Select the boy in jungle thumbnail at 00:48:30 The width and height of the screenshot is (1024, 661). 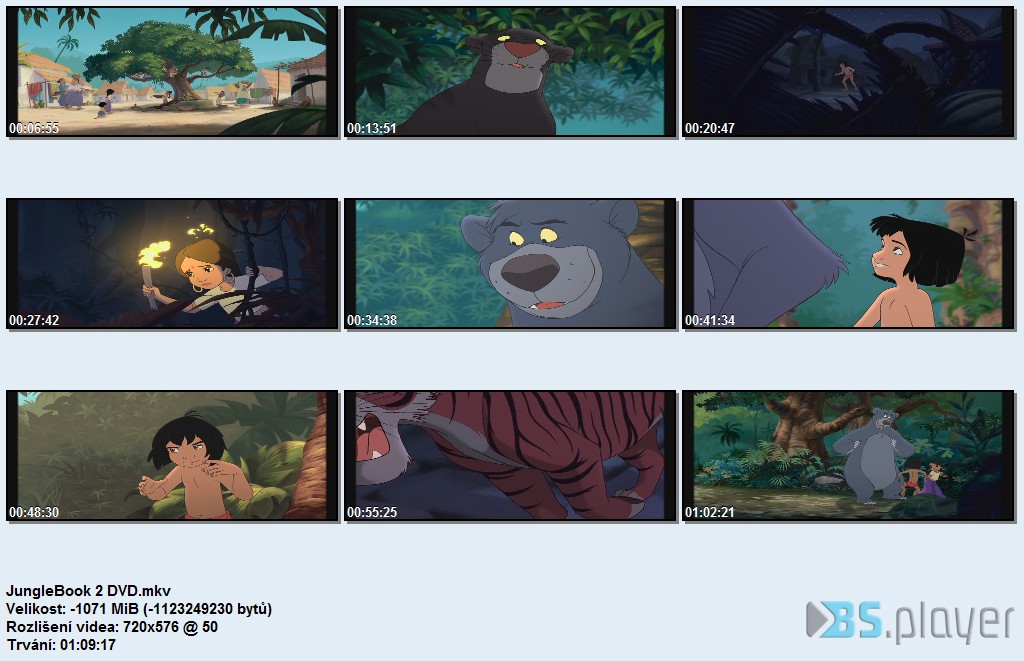[172, 456]
